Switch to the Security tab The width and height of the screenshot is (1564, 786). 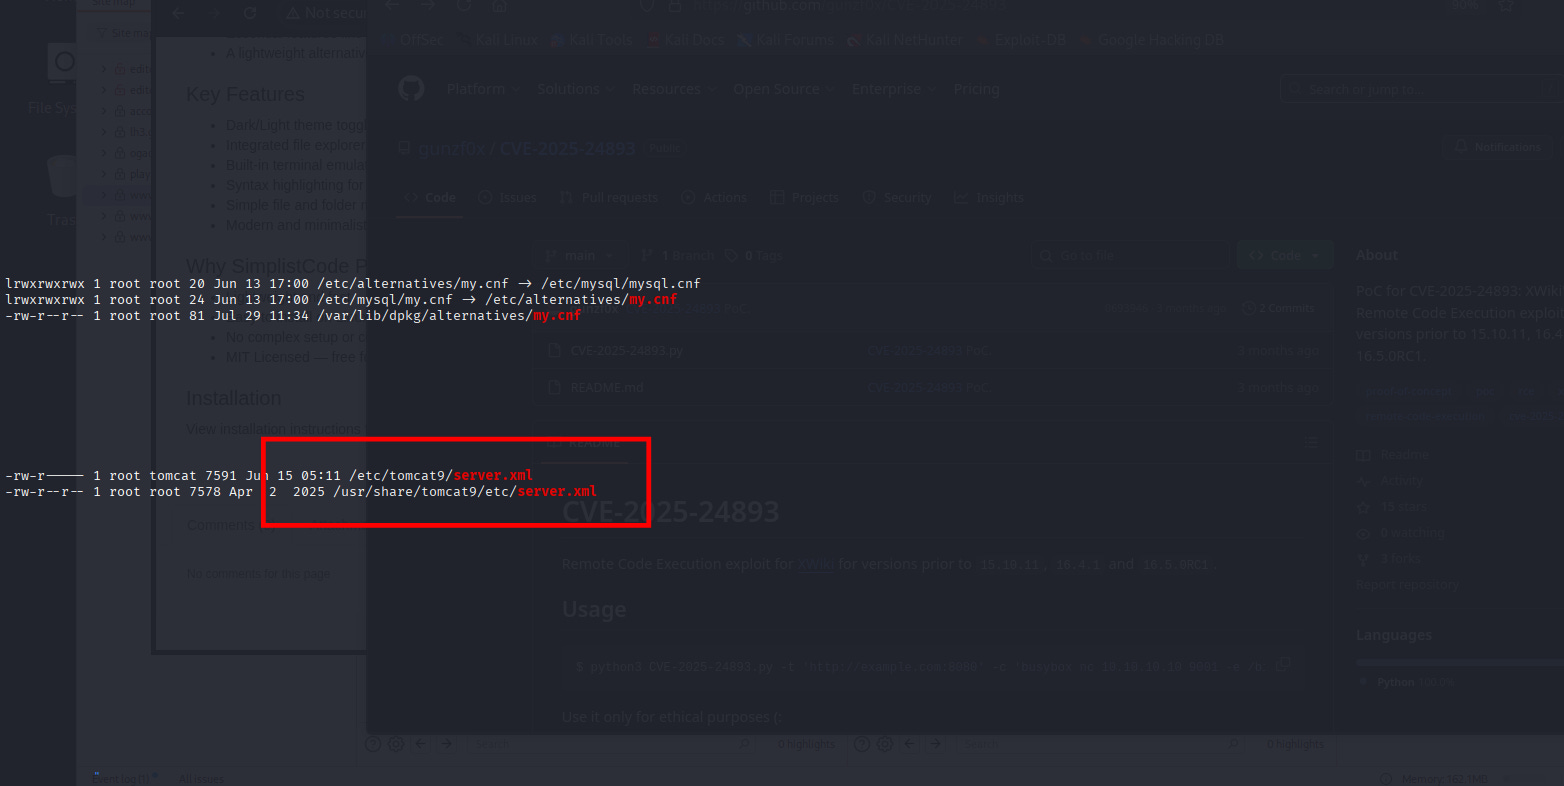(x=897, y=198)
